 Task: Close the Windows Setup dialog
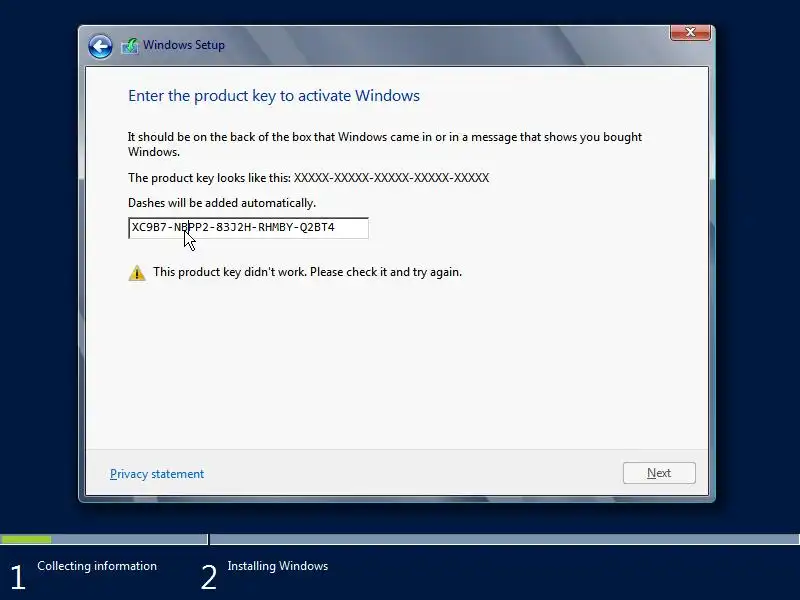(x=690, y=33)
